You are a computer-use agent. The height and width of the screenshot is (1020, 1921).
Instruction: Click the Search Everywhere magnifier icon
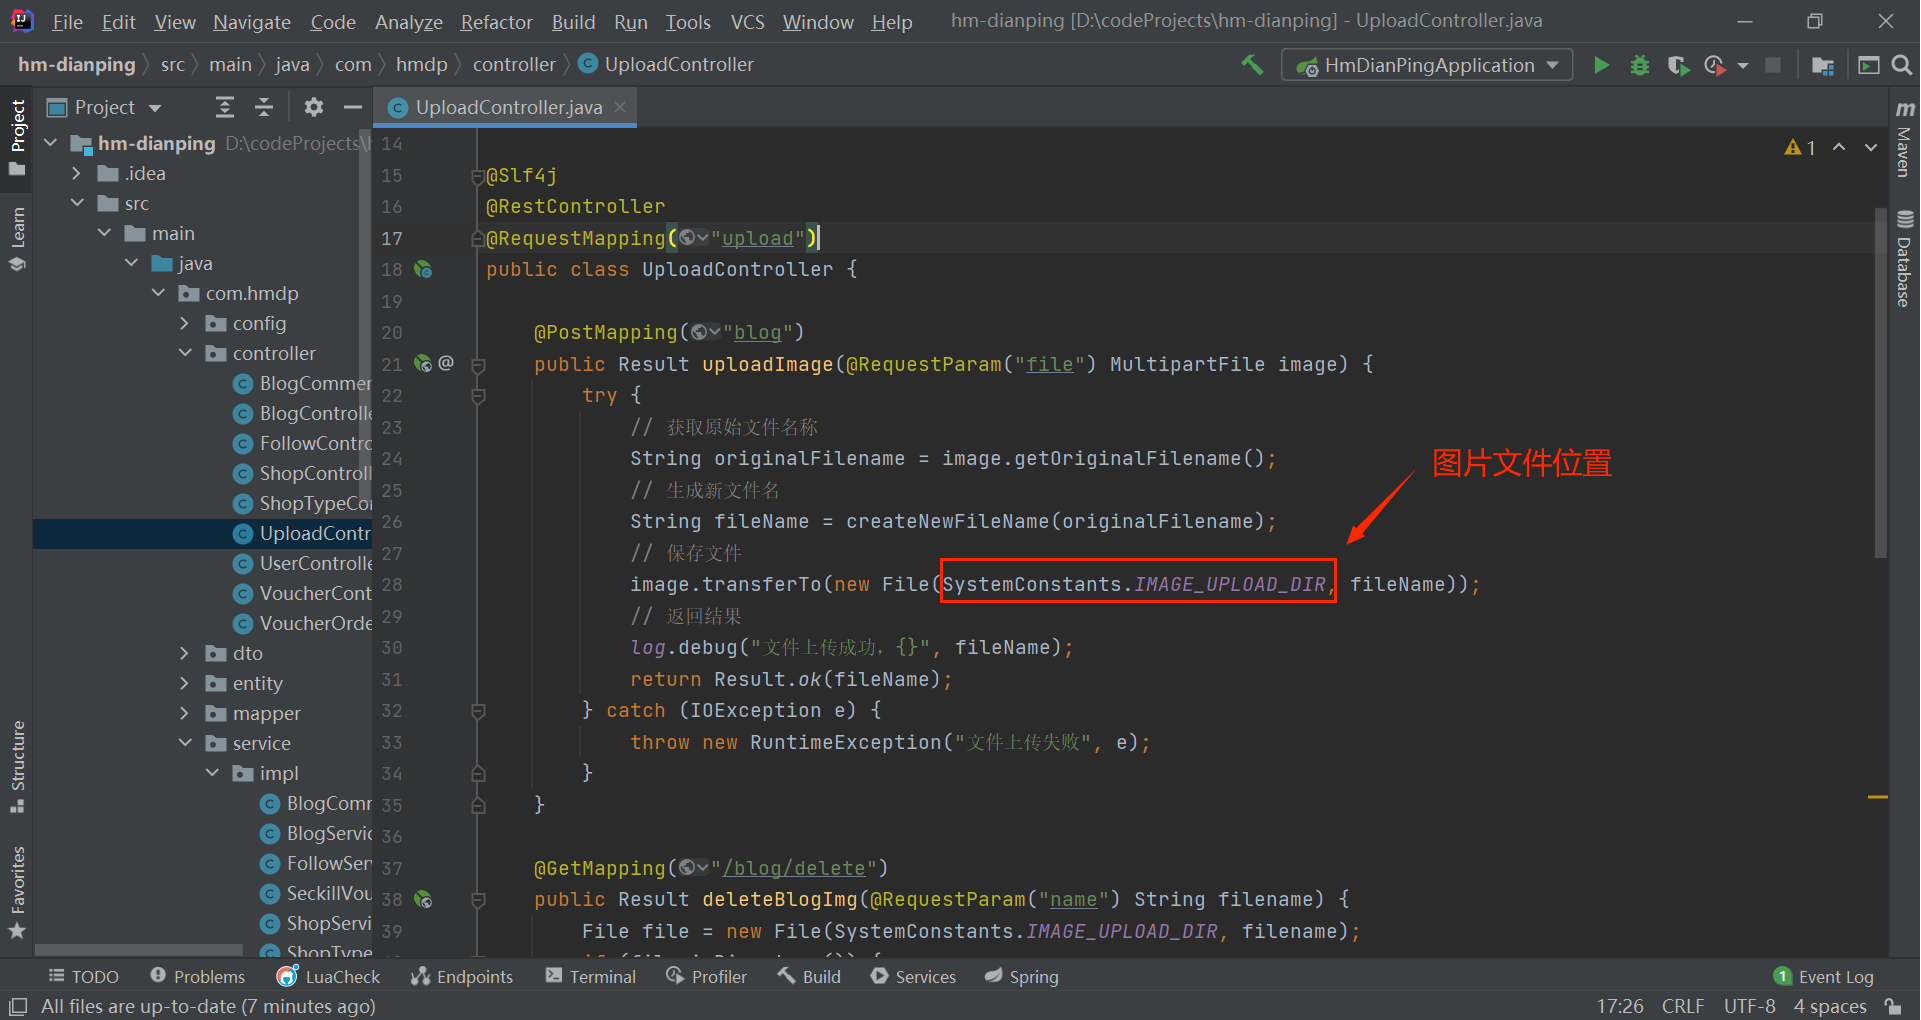pos(1902,65)
